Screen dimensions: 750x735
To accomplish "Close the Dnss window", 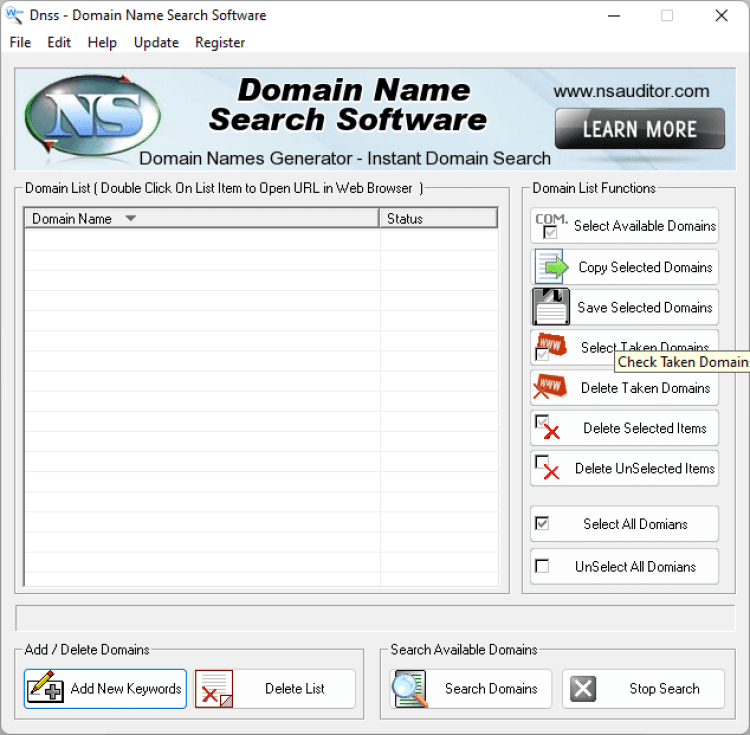I will pos(721,16).
